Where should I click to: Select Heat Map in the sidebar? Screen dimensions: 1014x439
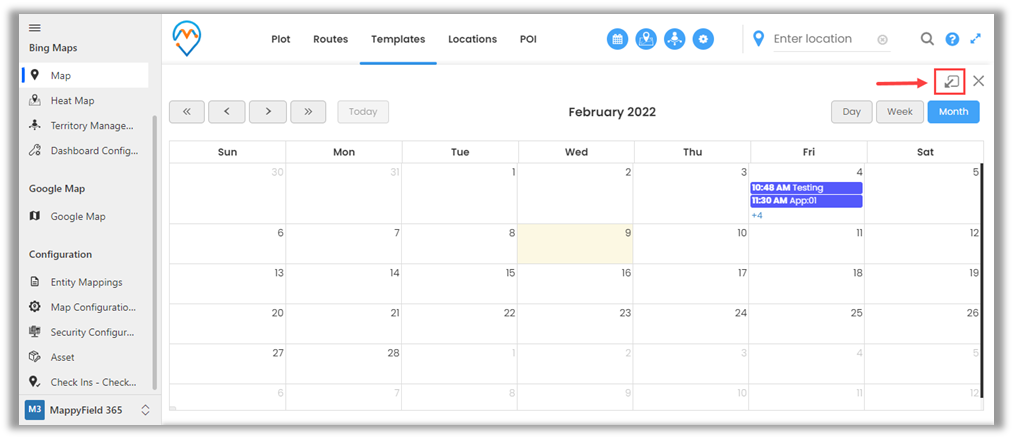tap(72, 100)
